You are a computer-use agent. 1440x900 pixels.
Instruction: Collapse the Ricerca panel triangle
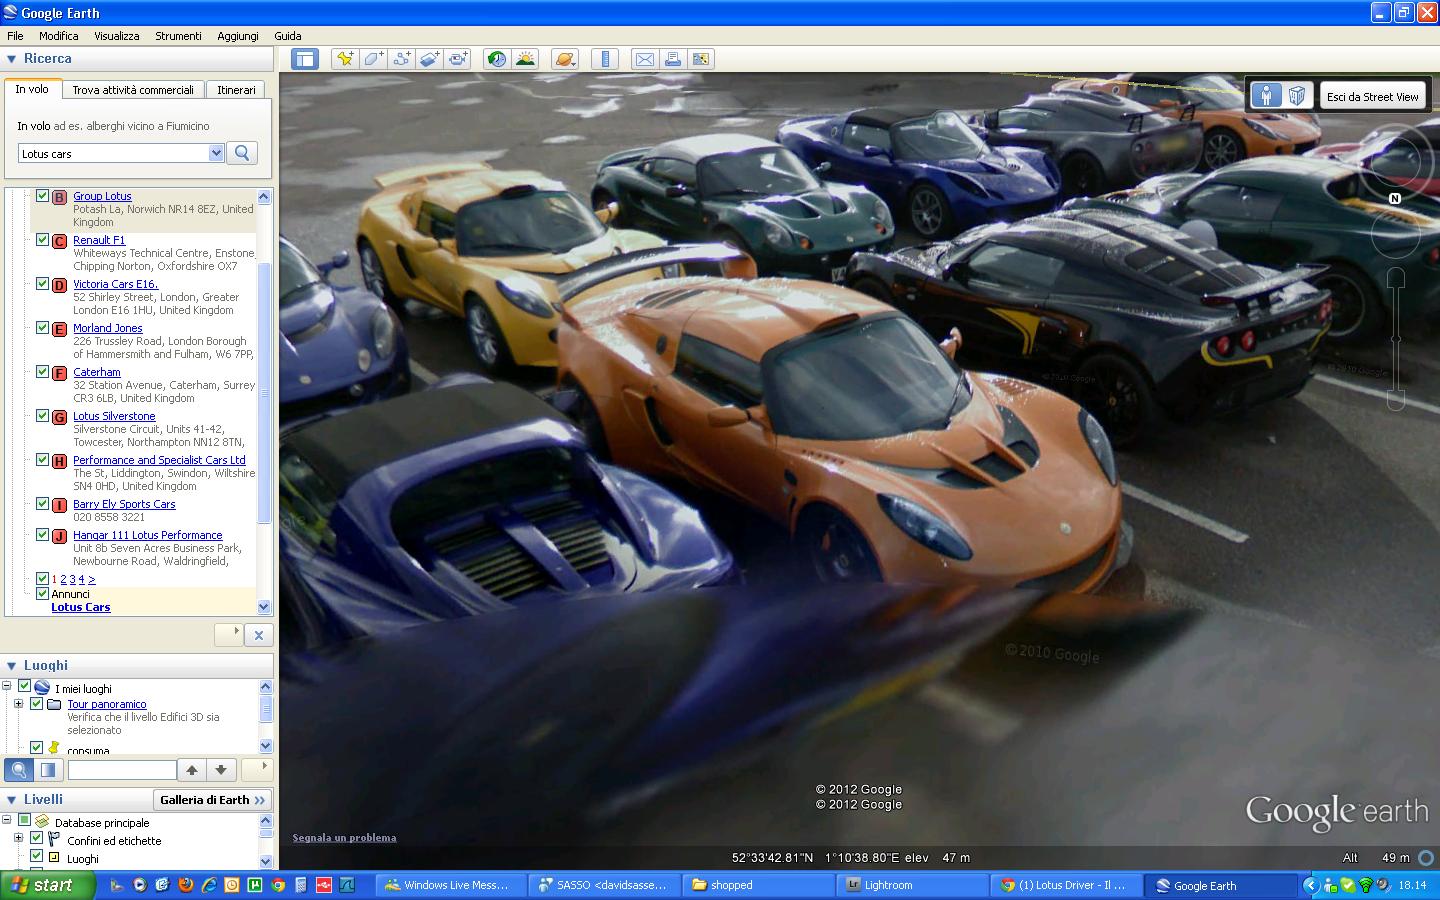pos(12,59)
